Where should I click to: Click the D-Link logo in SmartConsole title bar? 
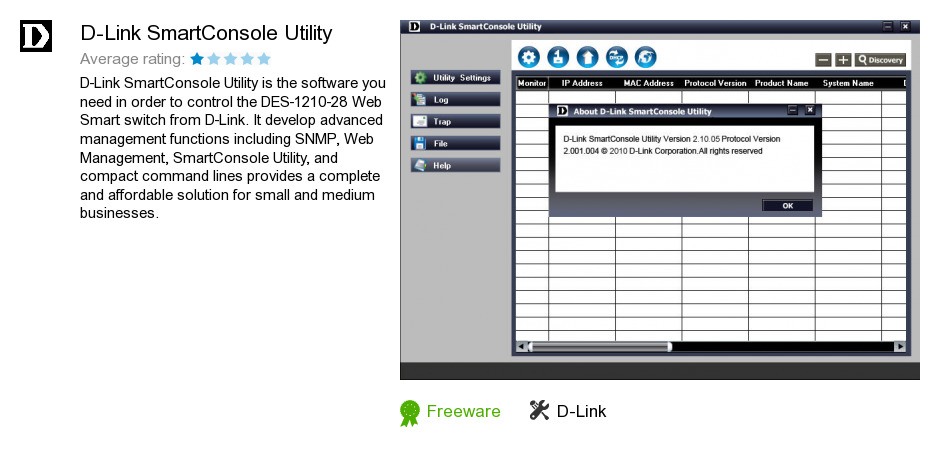tap(414, 26)
